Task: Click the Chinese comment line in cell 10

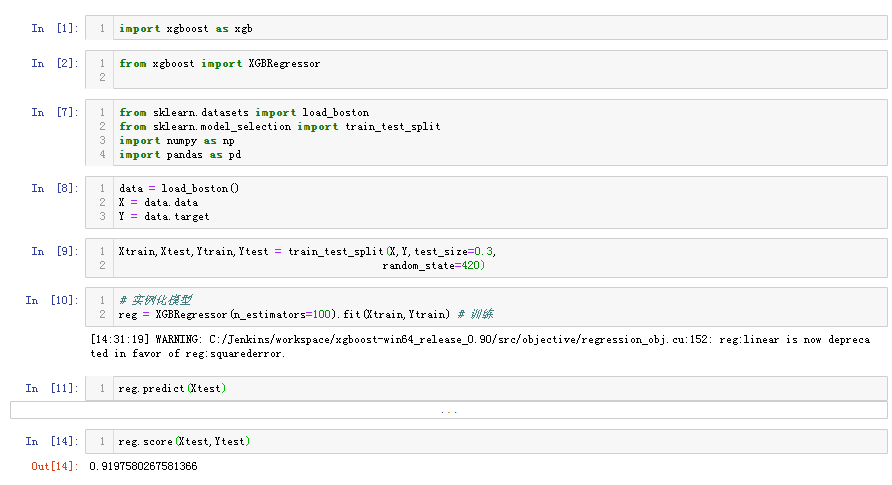Action: [x=155, y=300]
